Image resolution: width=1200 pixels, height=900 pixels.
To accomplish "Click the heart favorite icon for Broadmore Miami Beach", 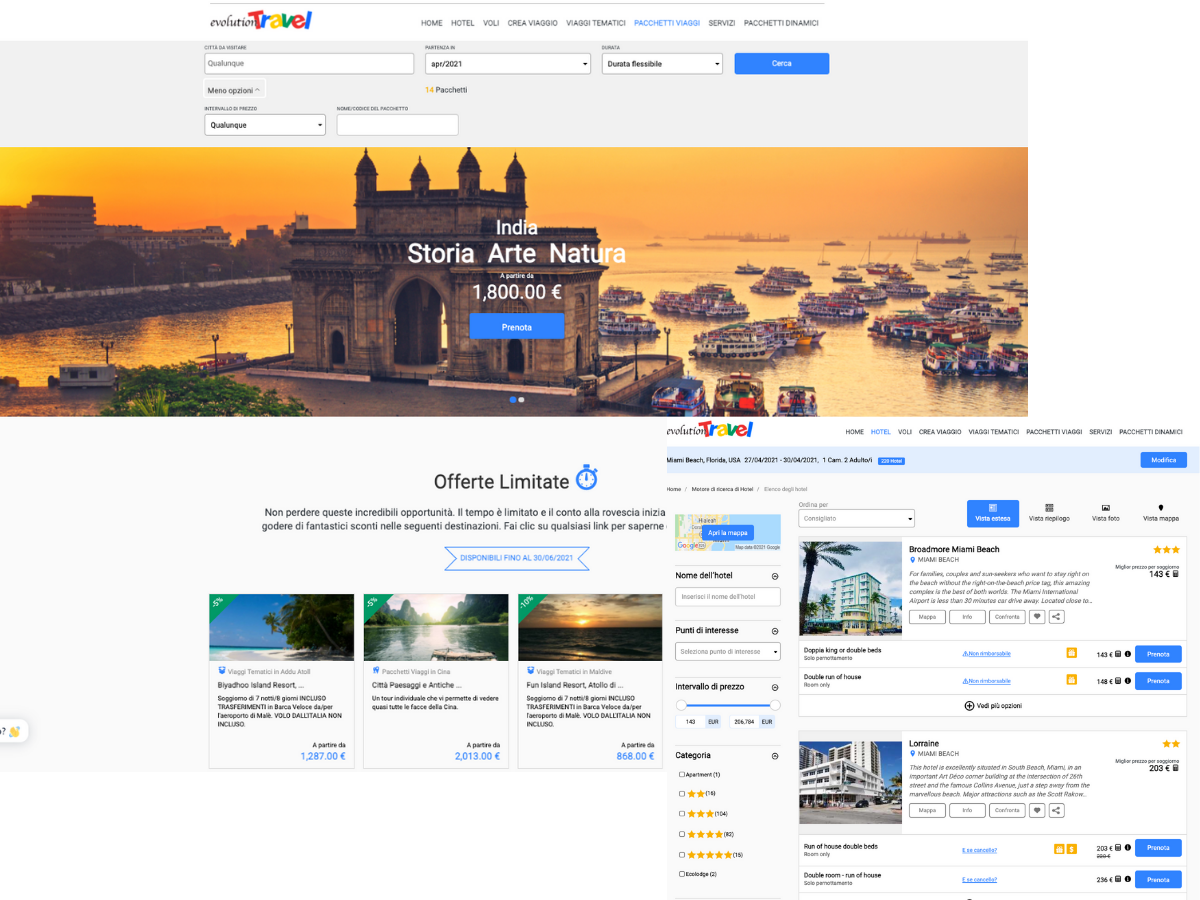I will click(x=1037, y=617).
